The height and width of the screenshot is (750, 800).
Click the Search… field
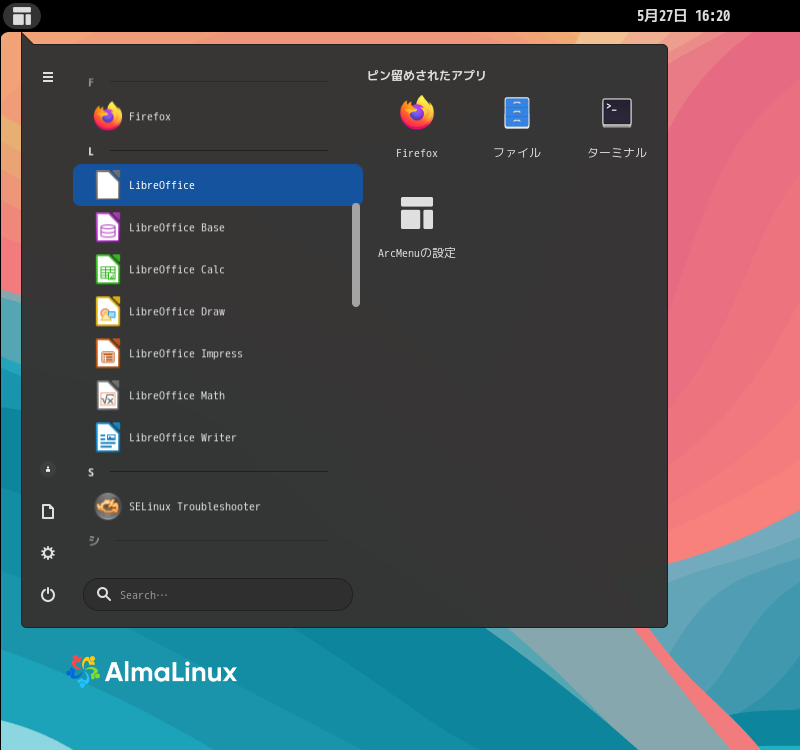218,595
